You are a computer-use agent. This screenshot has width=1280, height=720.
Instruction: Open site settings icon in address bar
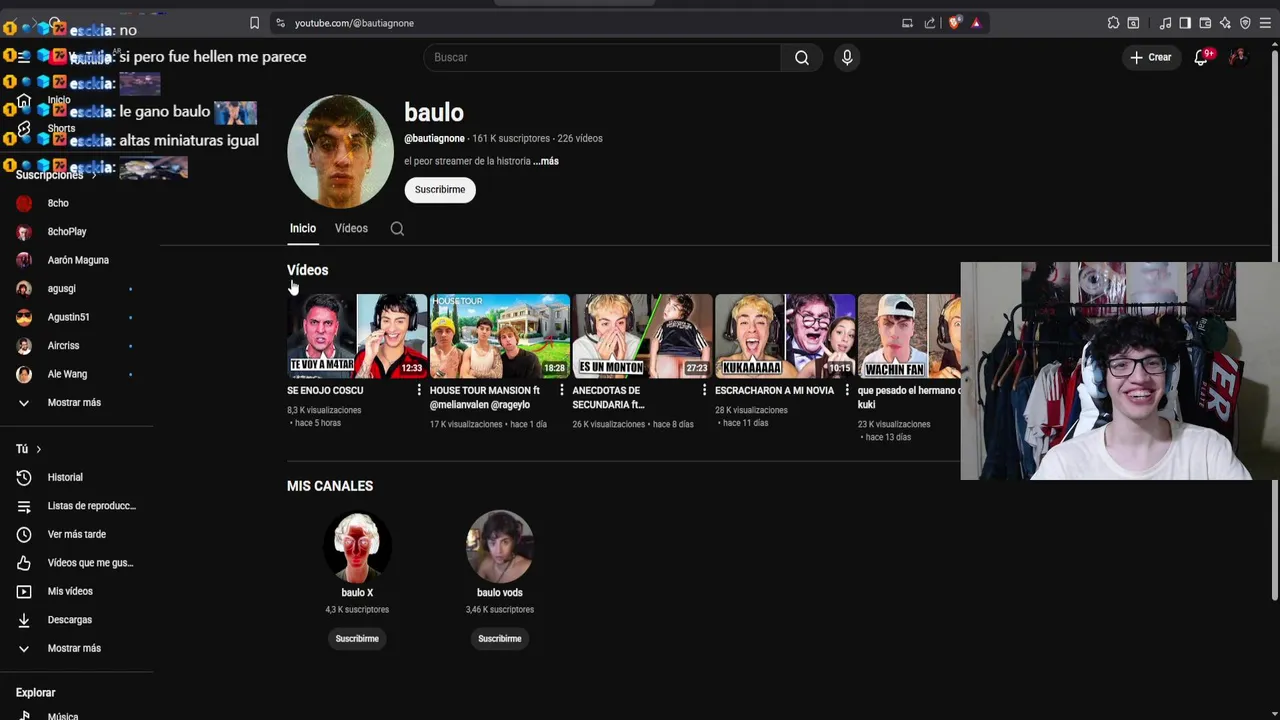point(280,23)
